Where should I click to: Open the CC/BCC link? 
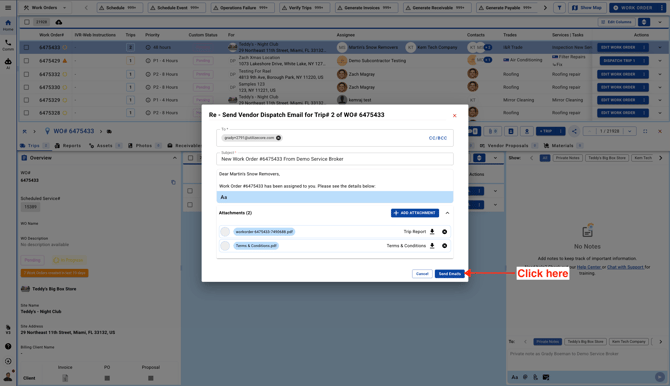click(438, 138)
